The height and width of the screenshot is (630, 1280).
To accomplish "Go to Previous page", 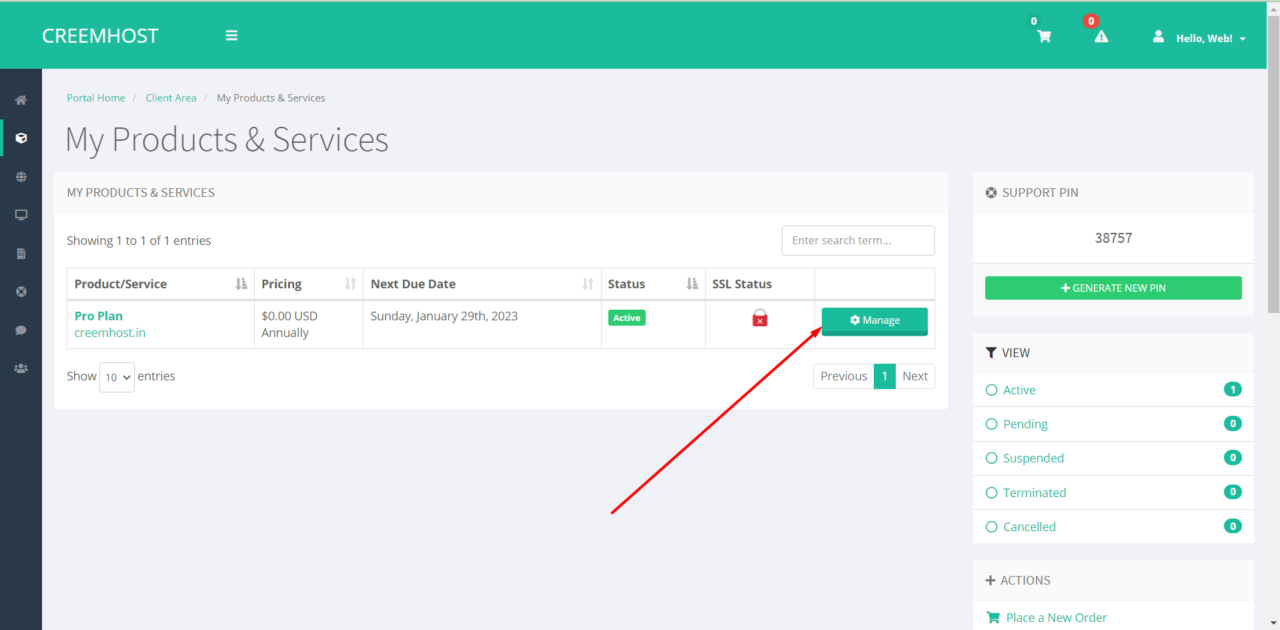I will point(843,376).
